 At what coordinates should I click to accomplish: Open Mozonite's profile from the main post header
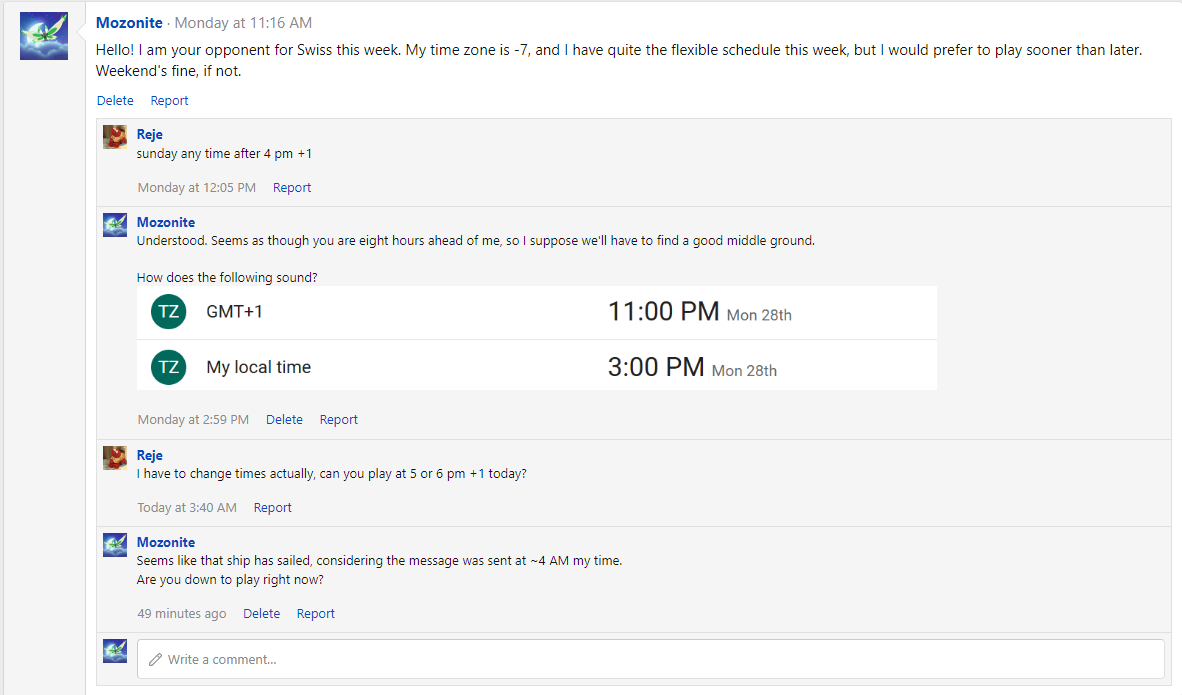(129, 23)
